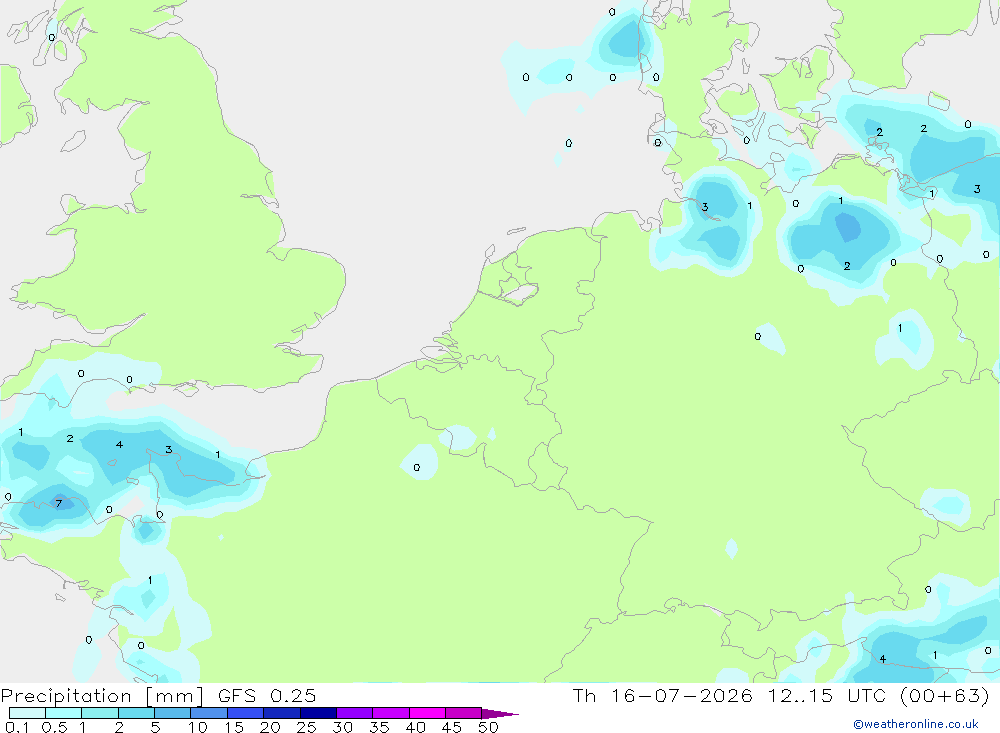
Task: Click the "25" legend scale number
Action: (306, 727)
